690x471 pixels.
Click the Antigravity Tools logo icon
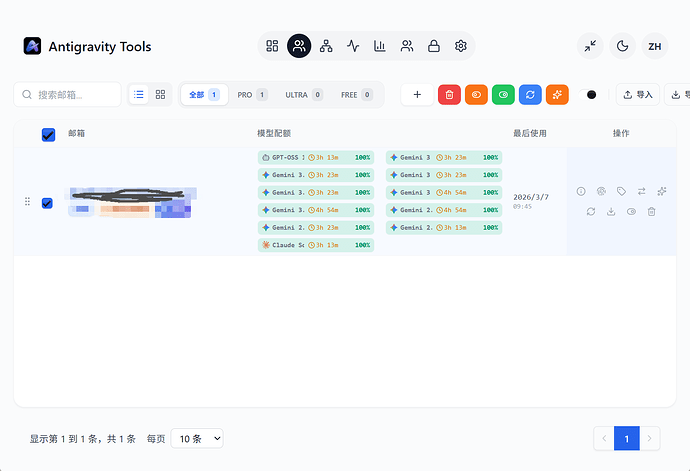coord(33,46)
